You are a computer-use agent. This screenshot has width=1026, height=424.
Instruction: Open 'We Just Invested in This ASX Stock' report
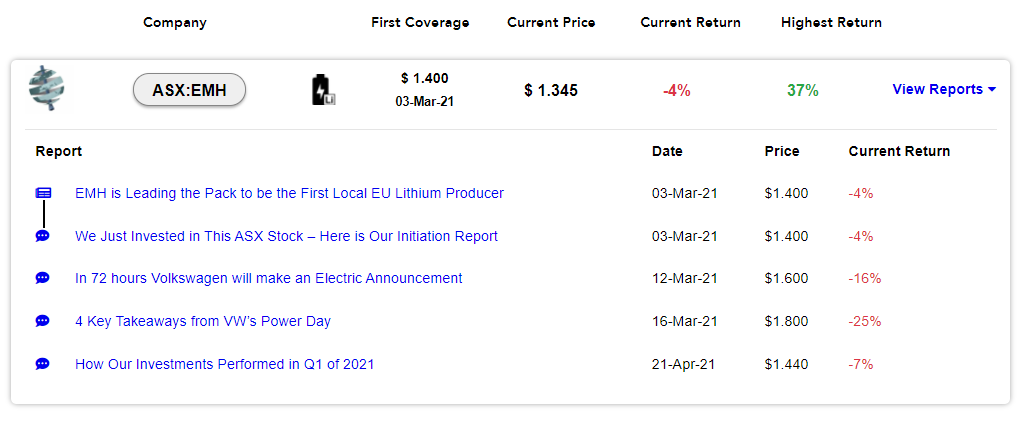[287, 236]
